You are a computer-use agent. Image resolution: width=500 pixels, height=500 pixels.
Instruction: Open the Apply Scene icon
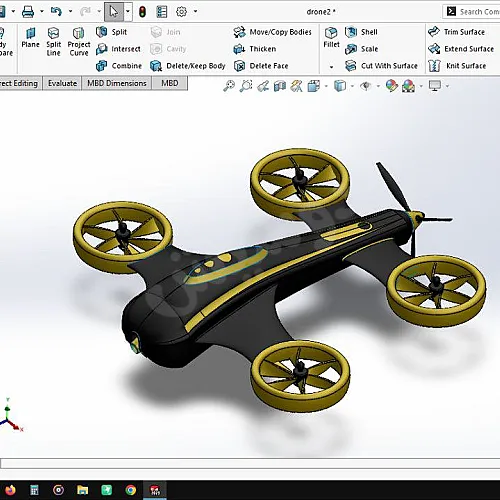click(408, 86)
